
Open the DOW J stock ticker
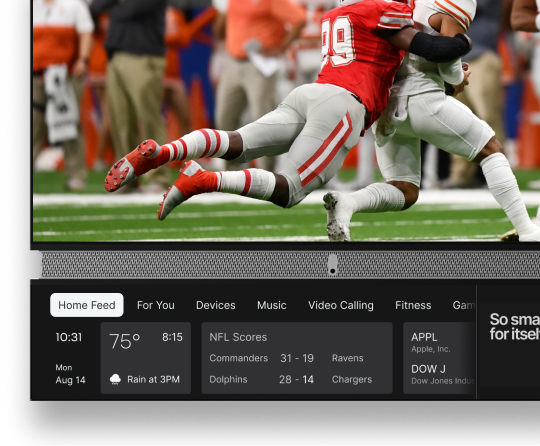pos(428,369)
